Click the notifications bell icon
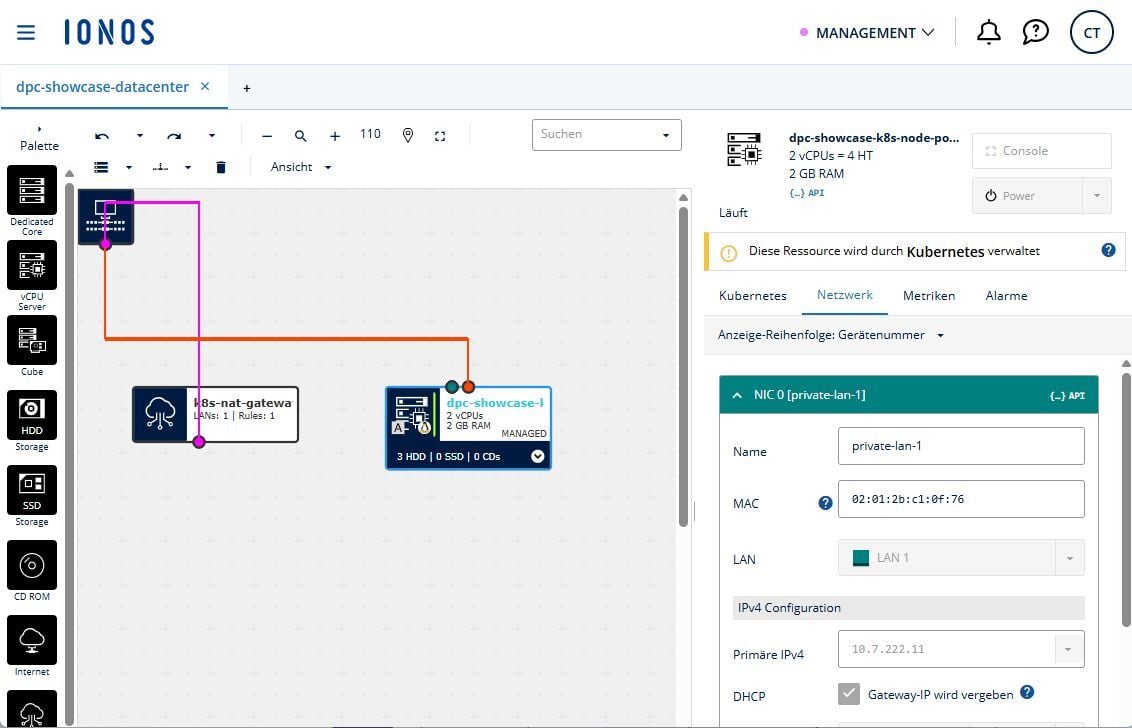 click(988, 33)
